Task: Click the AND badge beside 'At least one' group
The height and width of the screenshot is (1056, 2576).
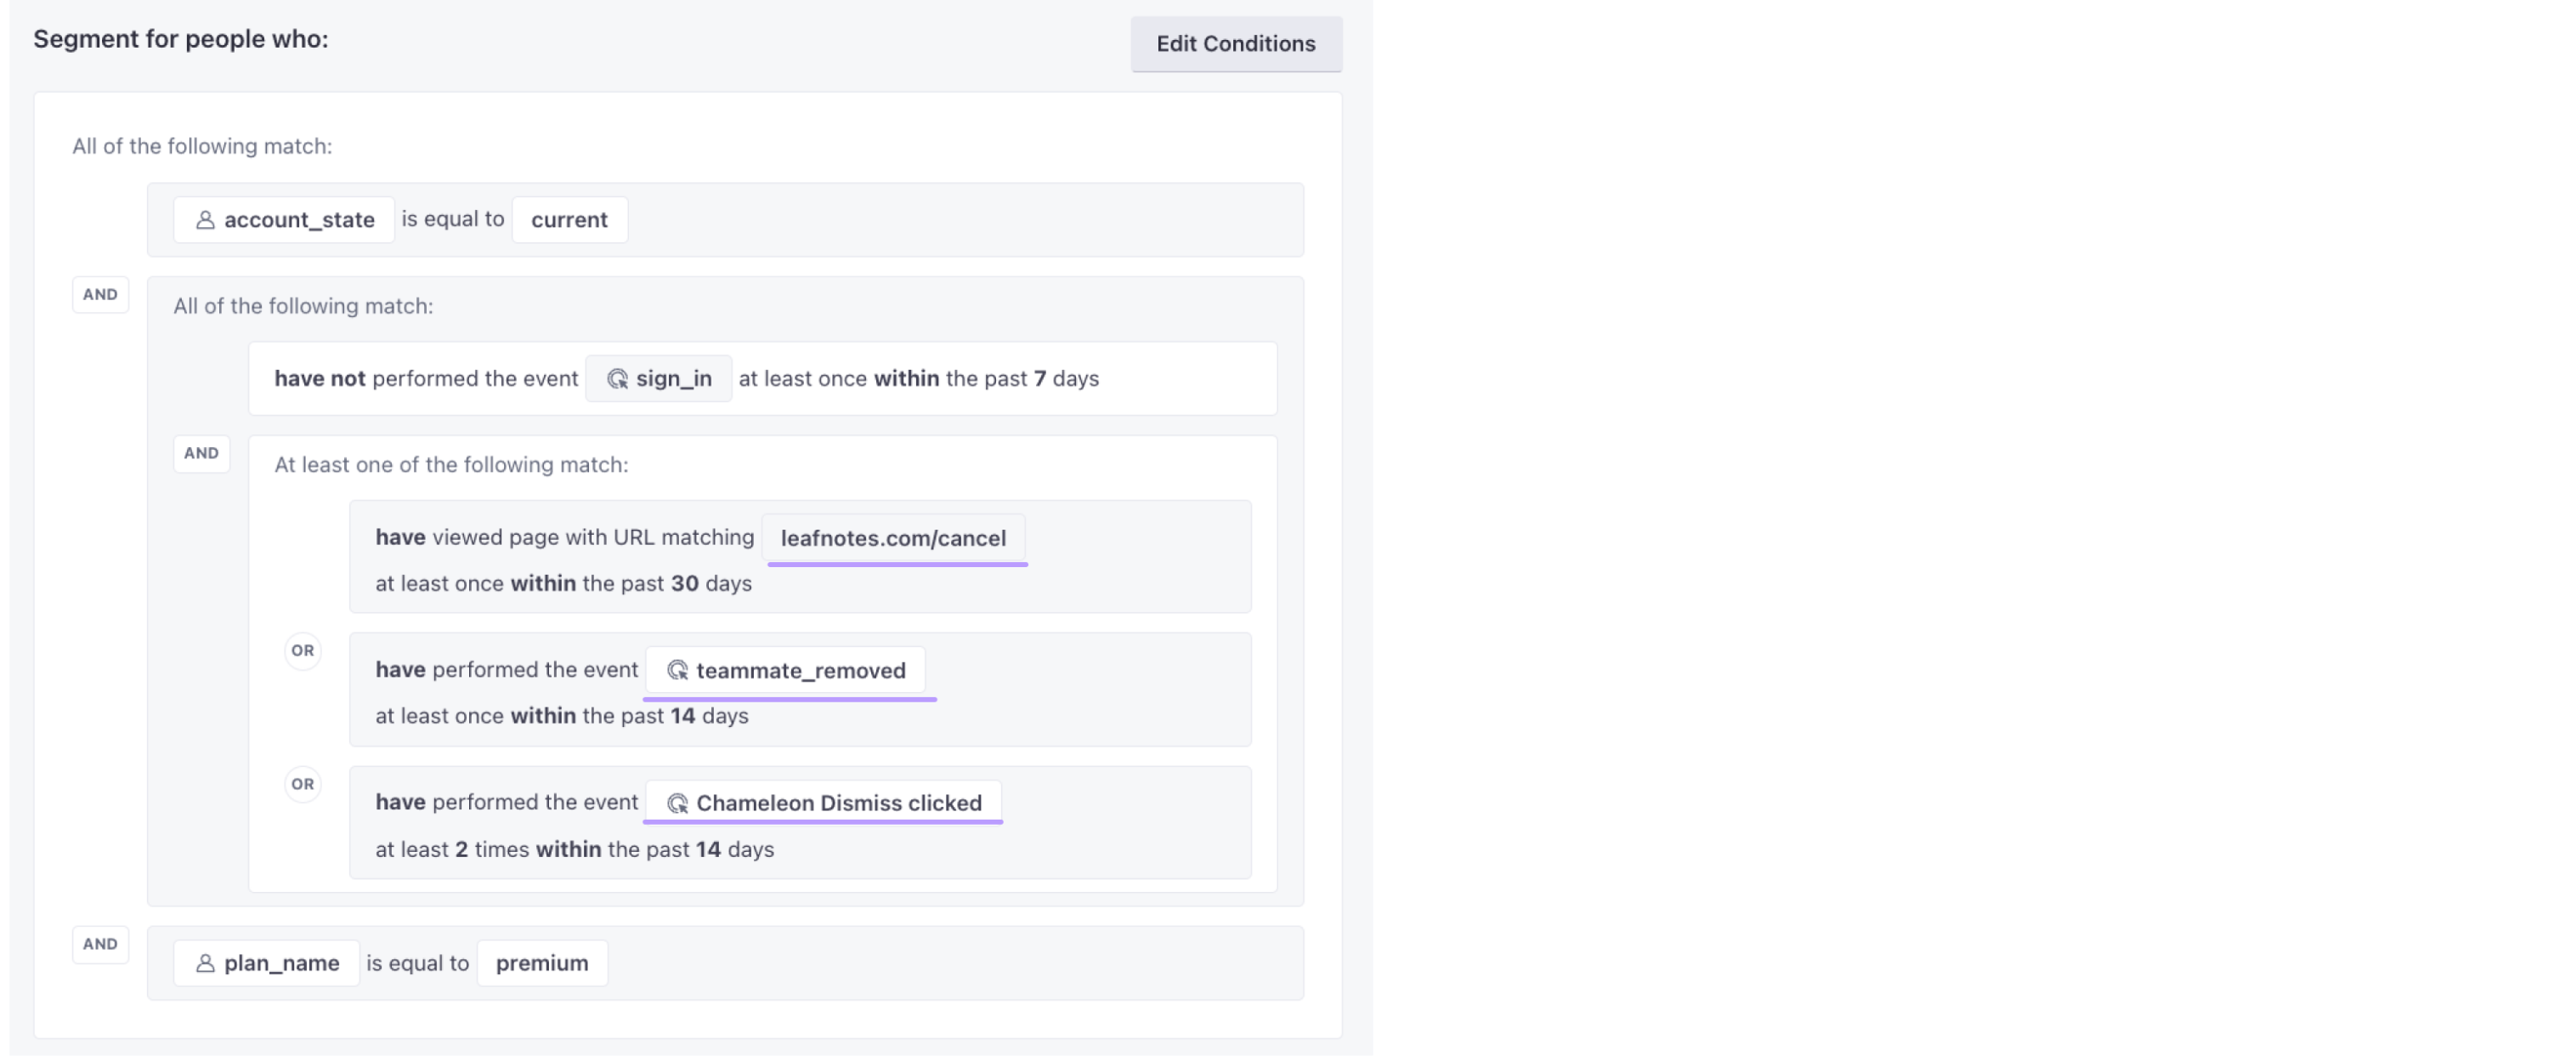Action: coord(201,454)
